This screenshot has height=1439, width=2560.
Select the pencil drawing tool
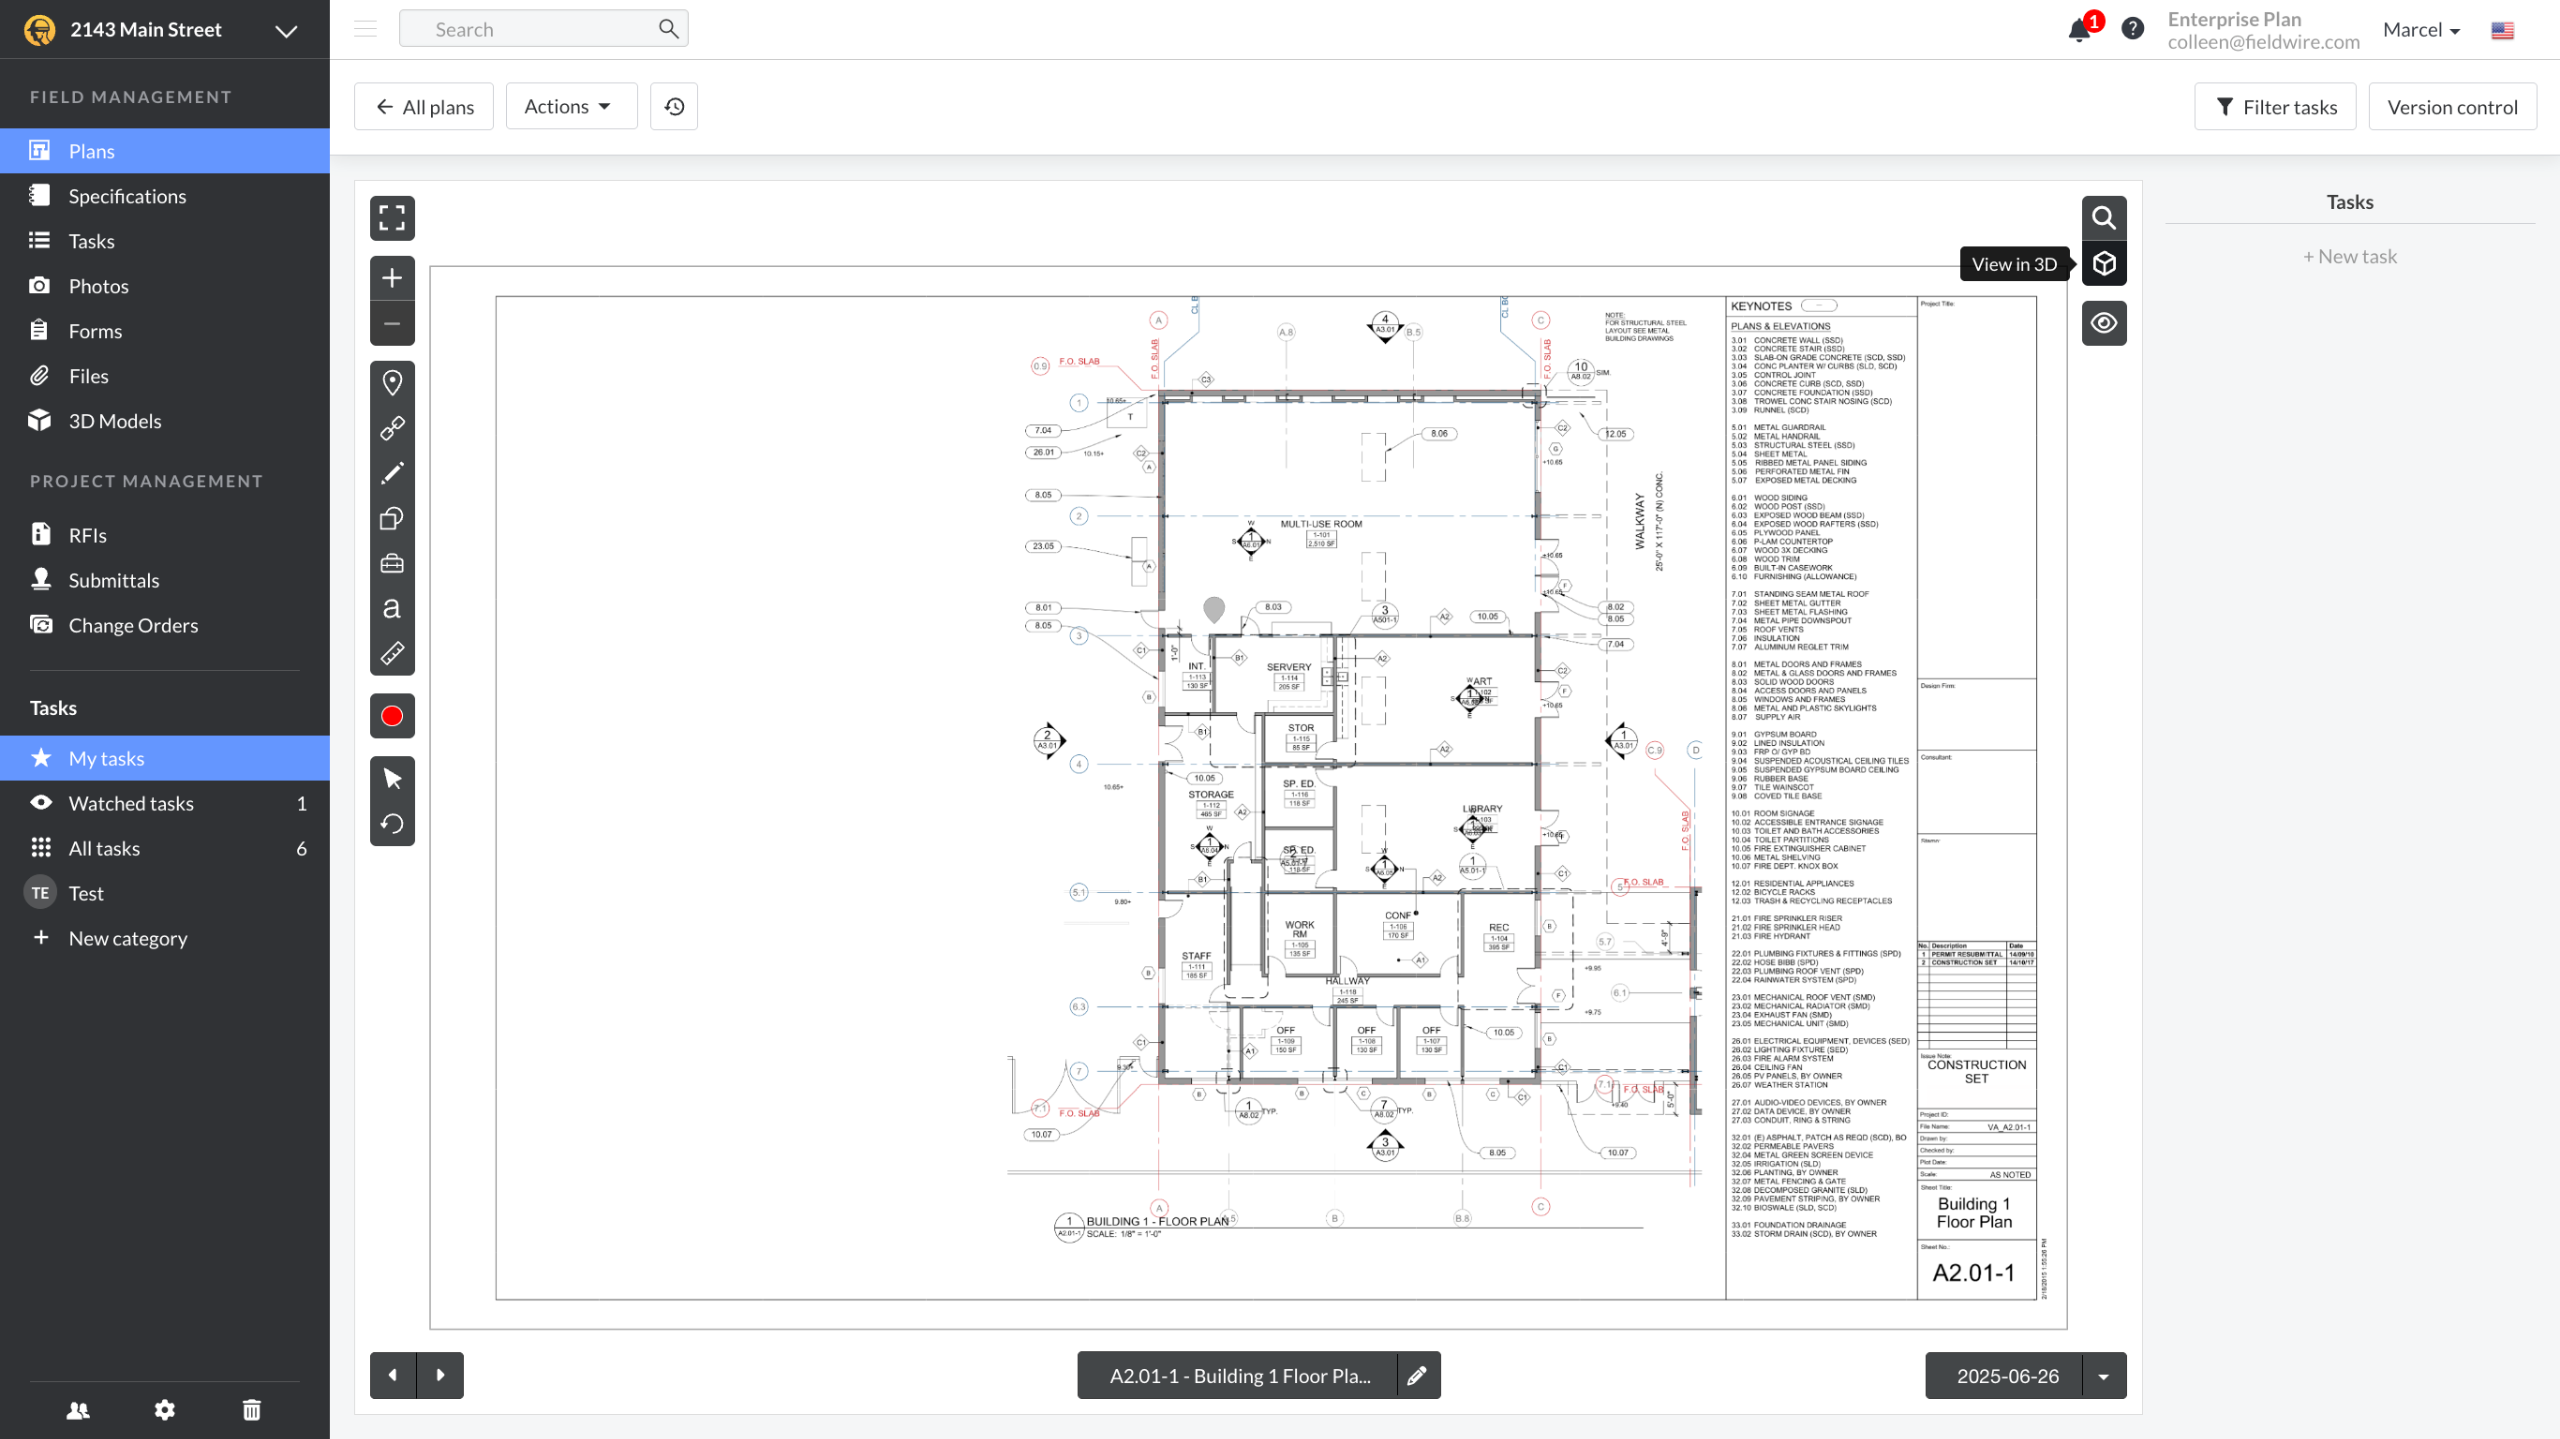point(392,473)
